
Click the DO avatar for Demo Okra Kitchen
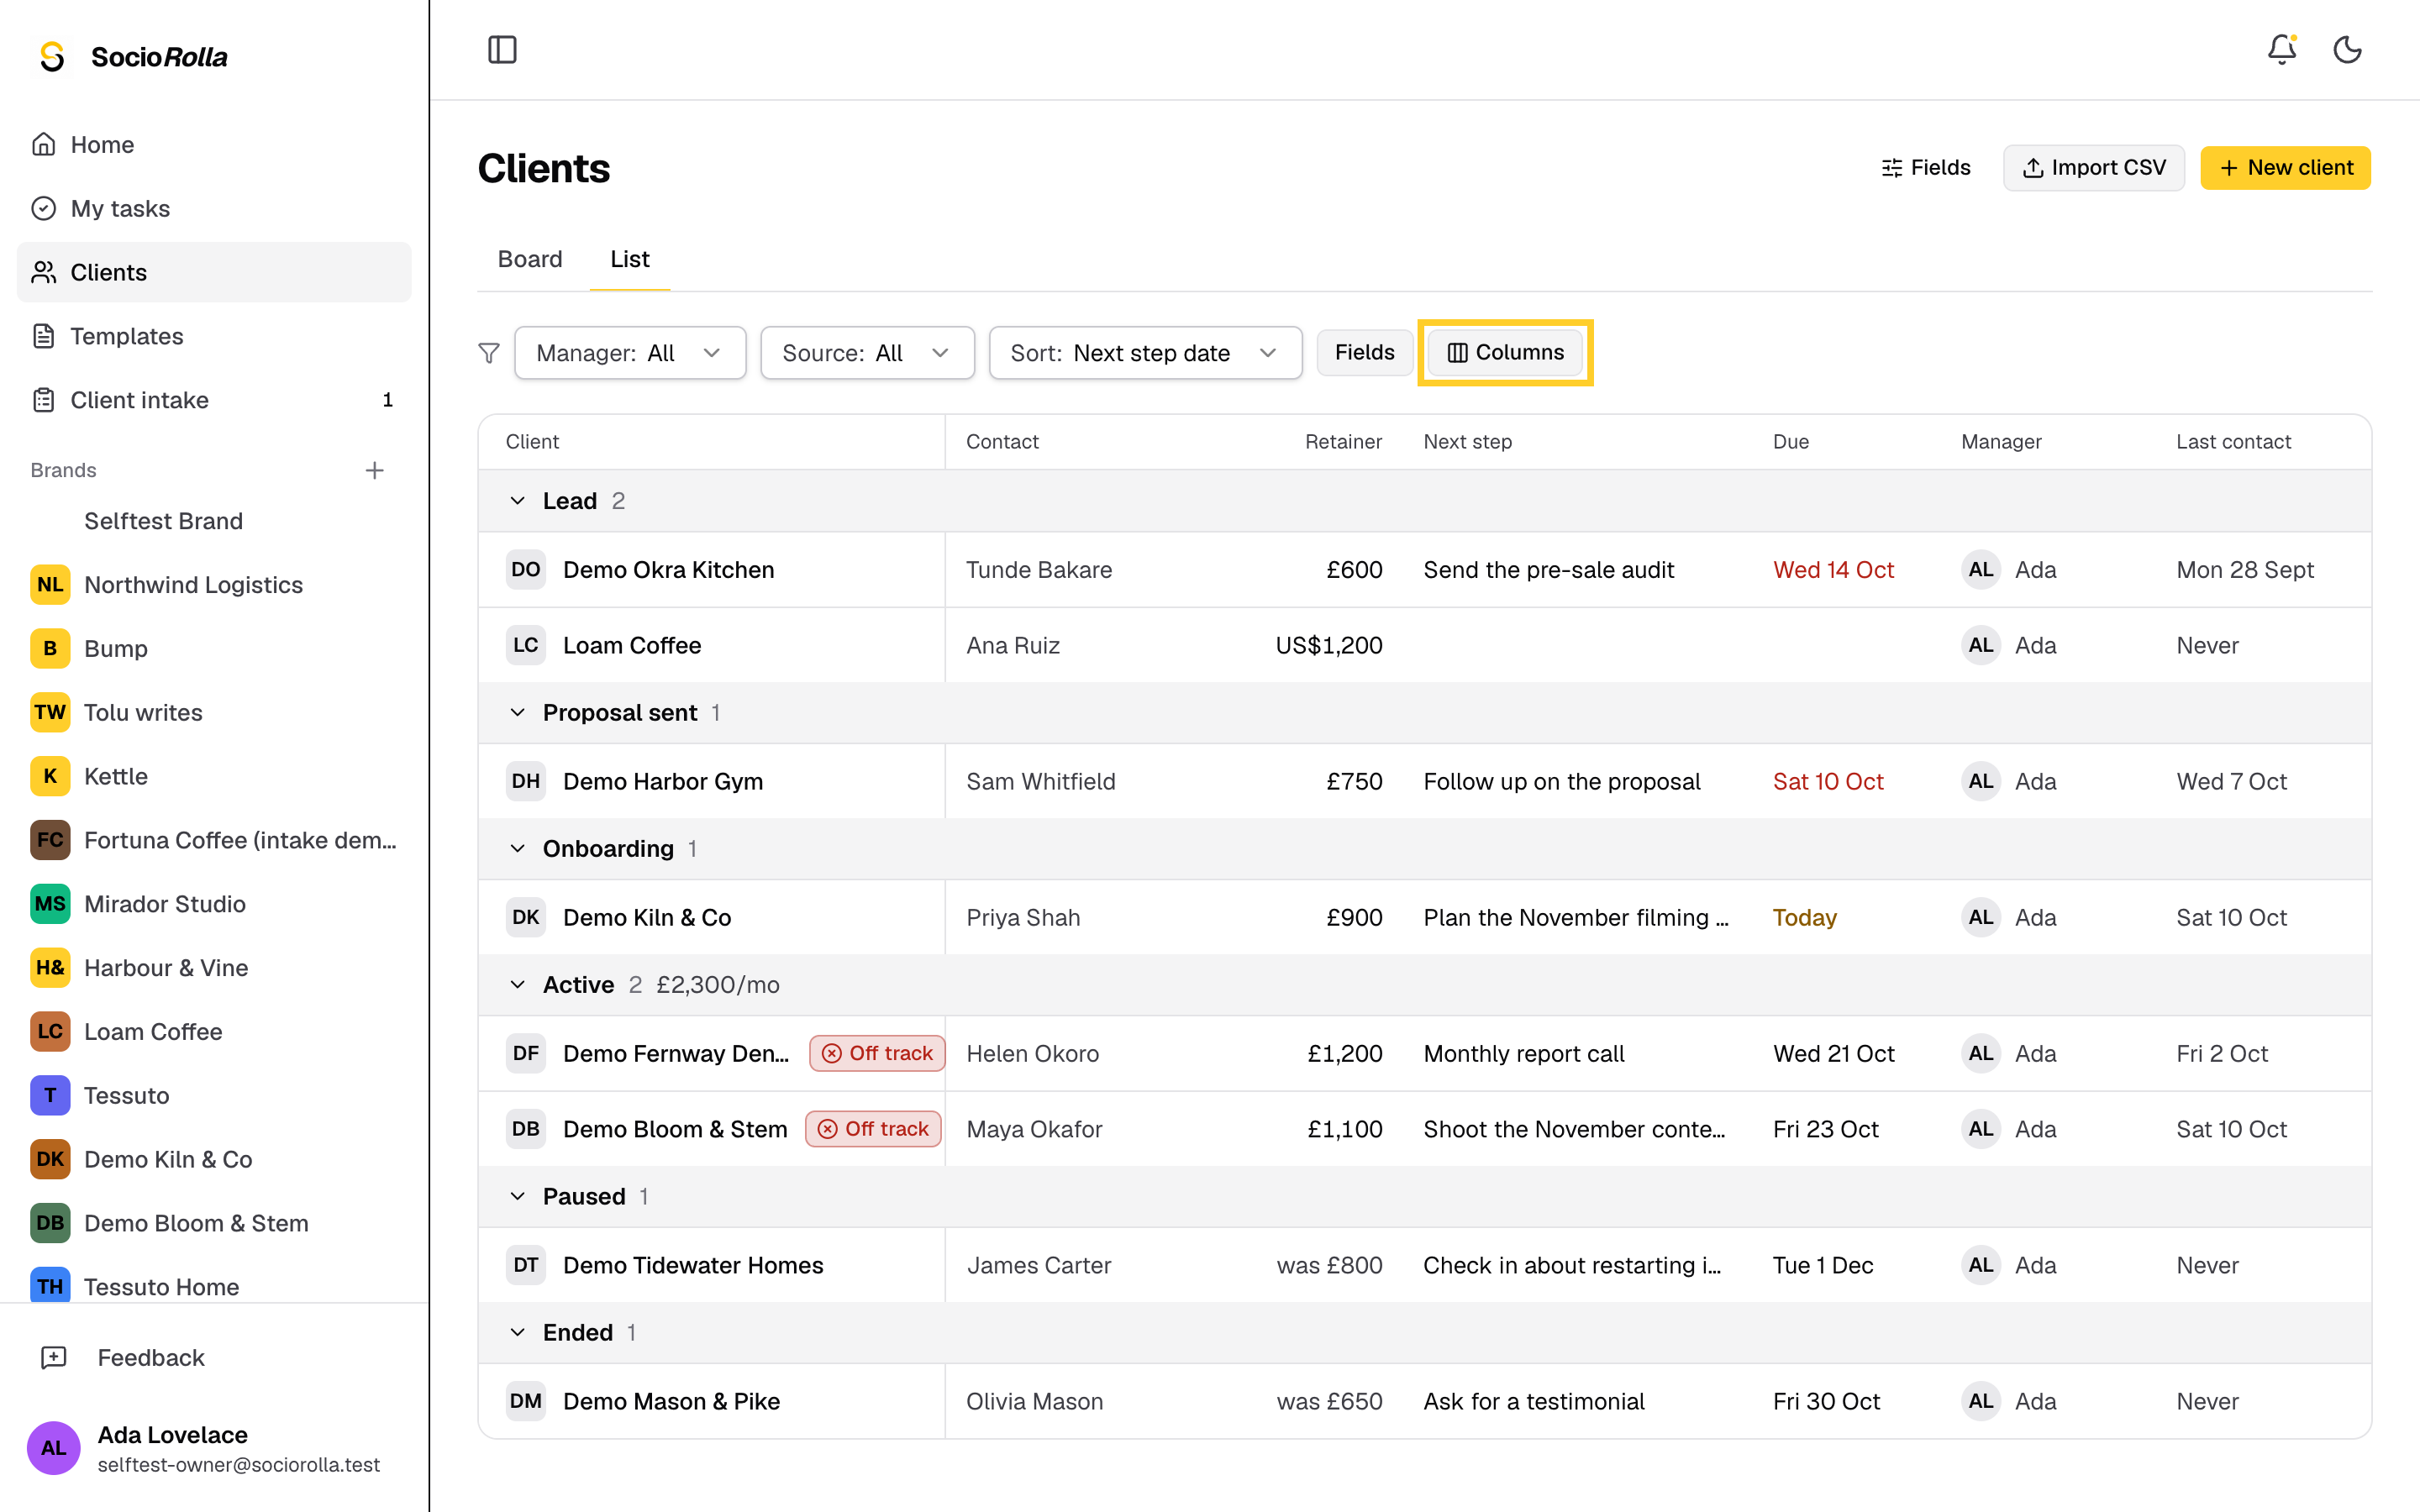(526, 570)
